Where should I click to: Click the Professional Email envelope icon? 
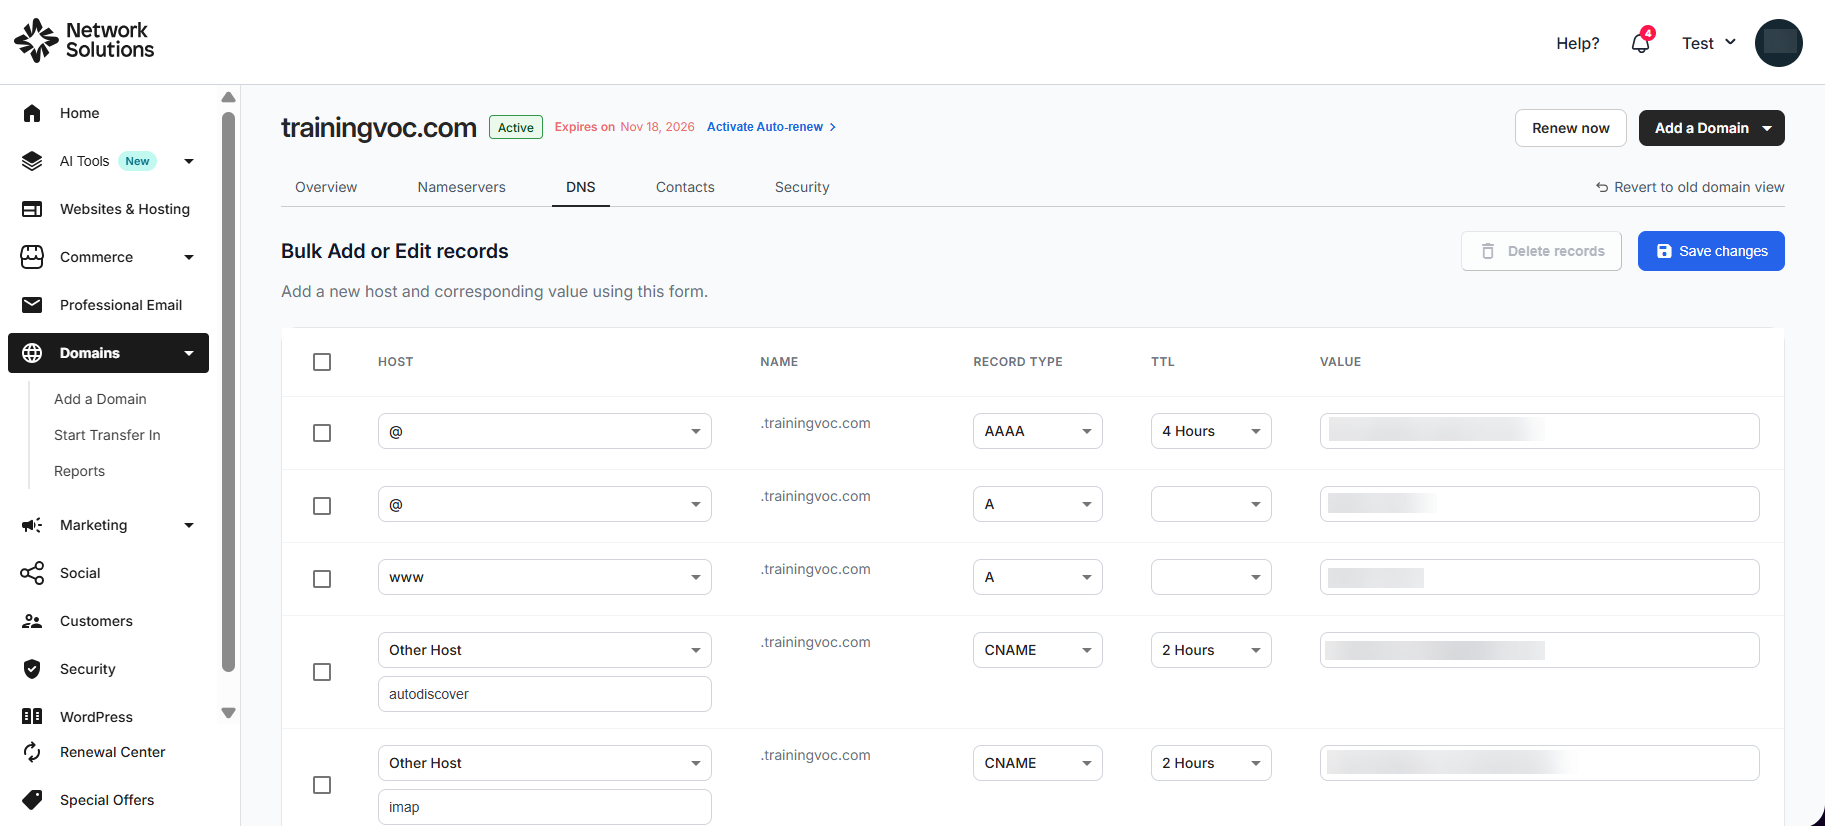32,305
